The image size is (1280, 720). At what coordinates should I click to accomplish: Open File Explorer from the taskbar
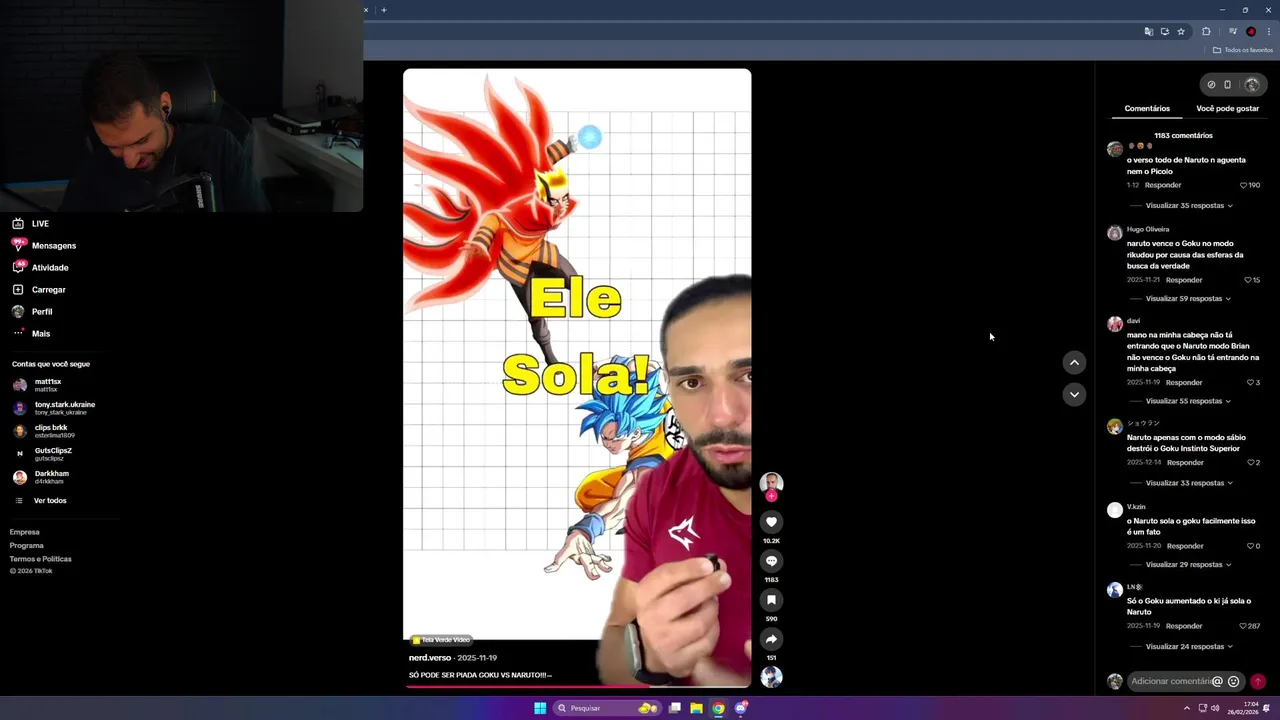coord(696,708)
